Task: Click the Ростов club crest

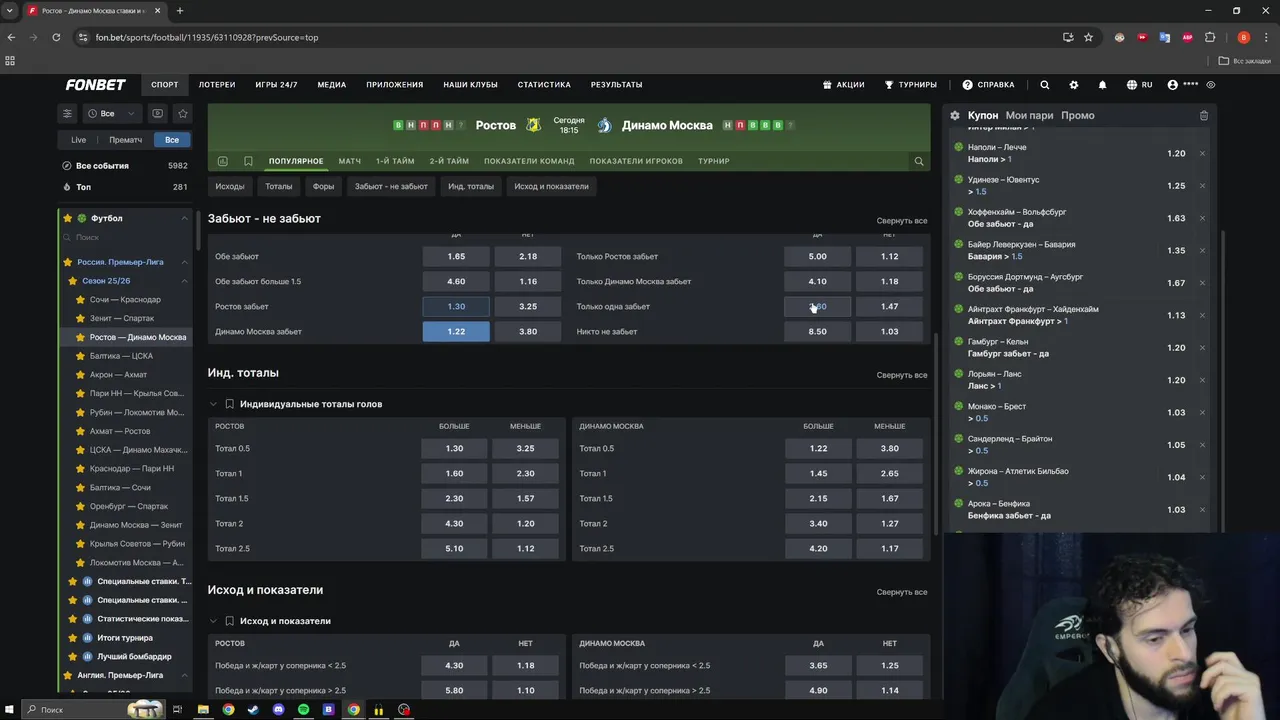Action: 533,125
